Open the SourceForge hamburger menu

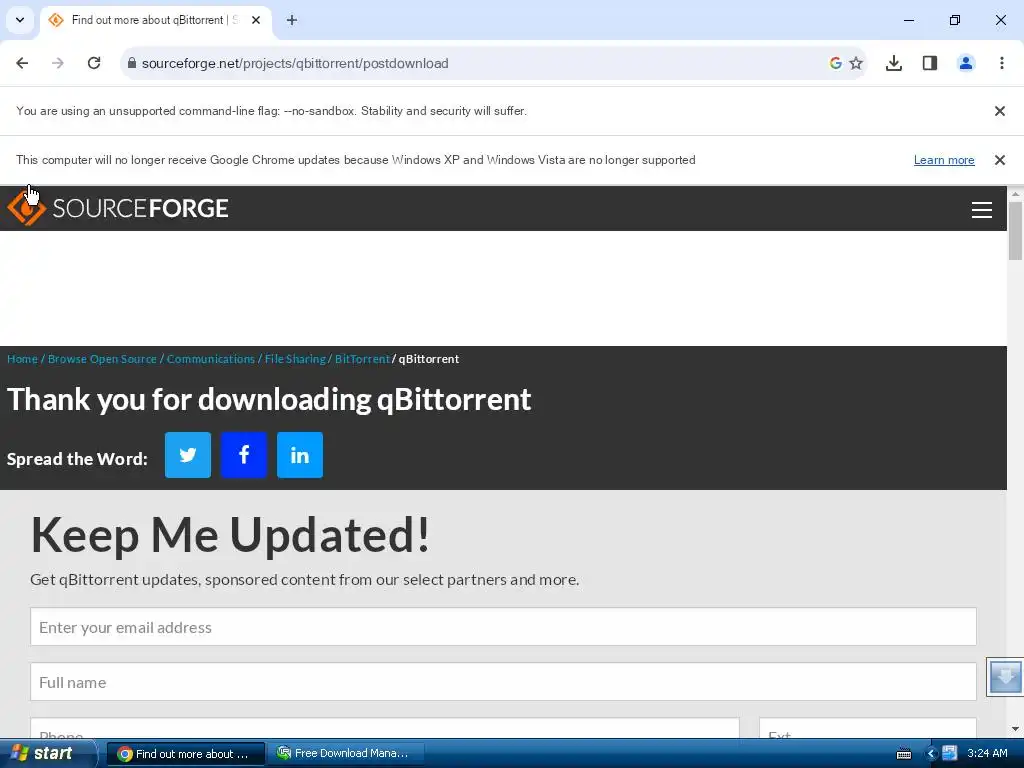point(982,210)
